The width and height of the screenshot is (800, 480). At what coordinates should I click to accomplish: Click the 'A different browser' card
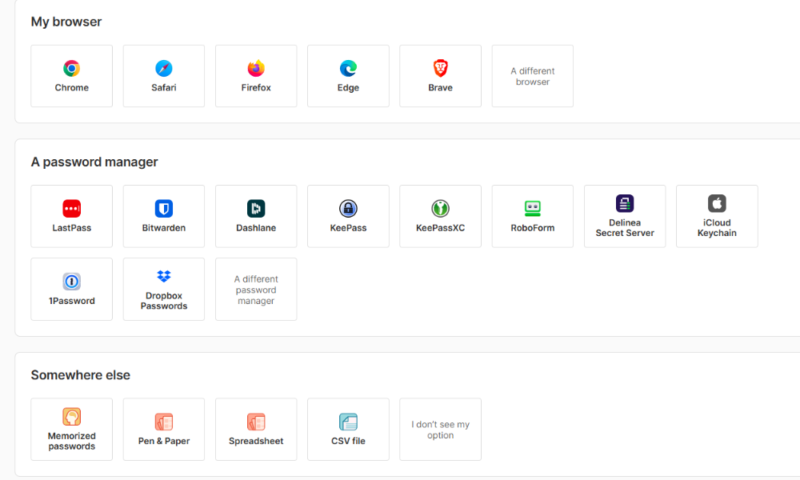[x=533, y=76]
